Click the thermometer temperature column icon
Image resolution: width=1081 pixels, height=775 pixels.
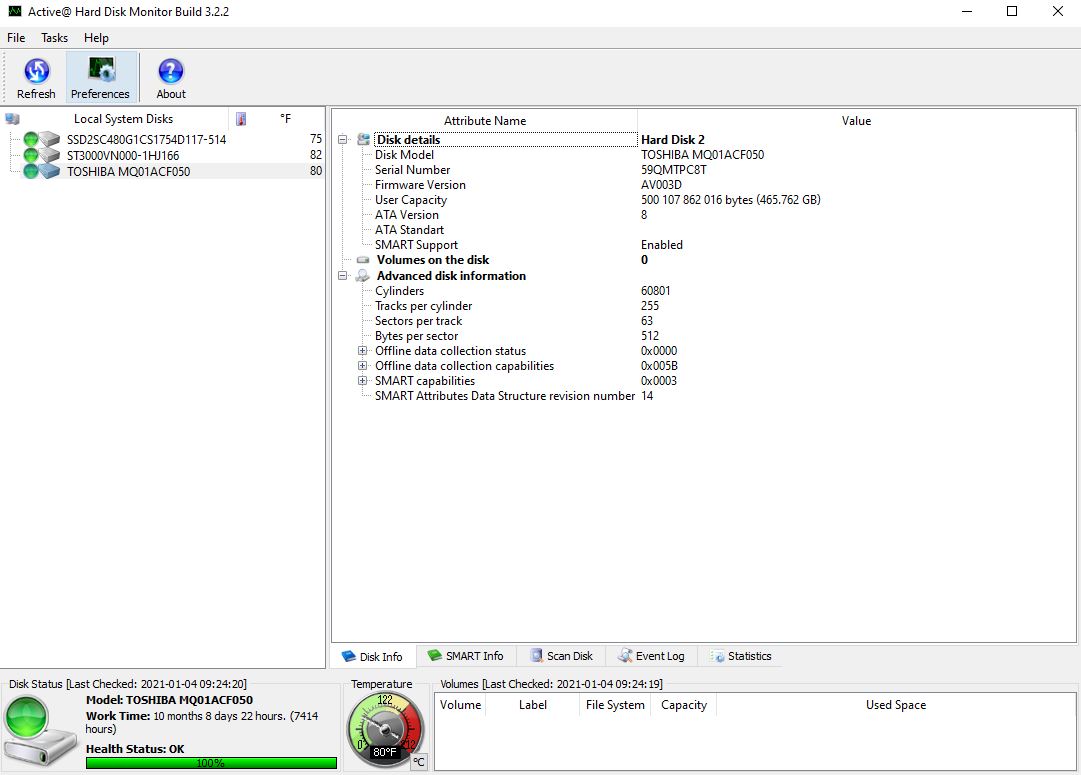click(241, 119)
